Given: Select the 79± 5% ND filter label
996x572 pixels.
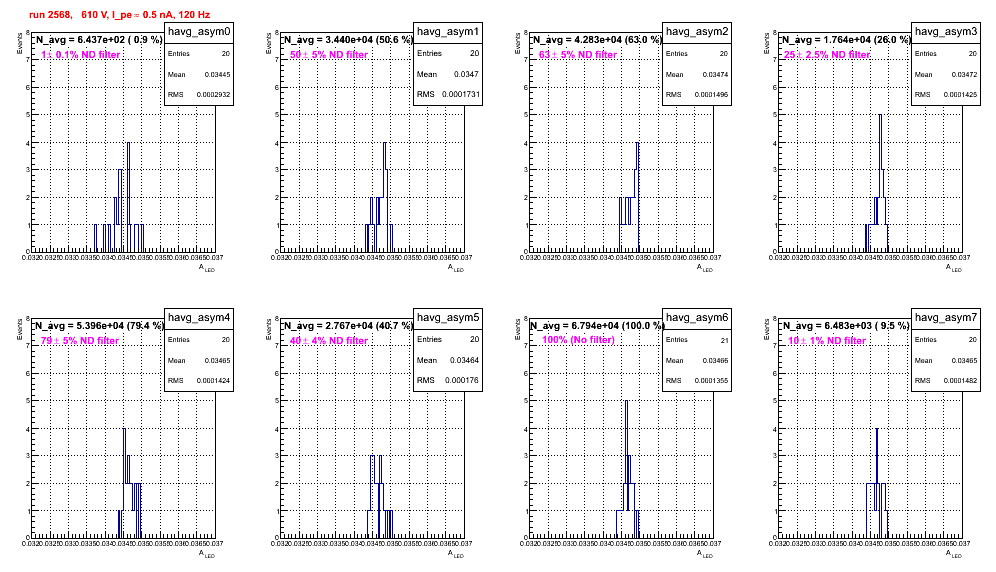Looking at the screenshot, I should [80, 341].
